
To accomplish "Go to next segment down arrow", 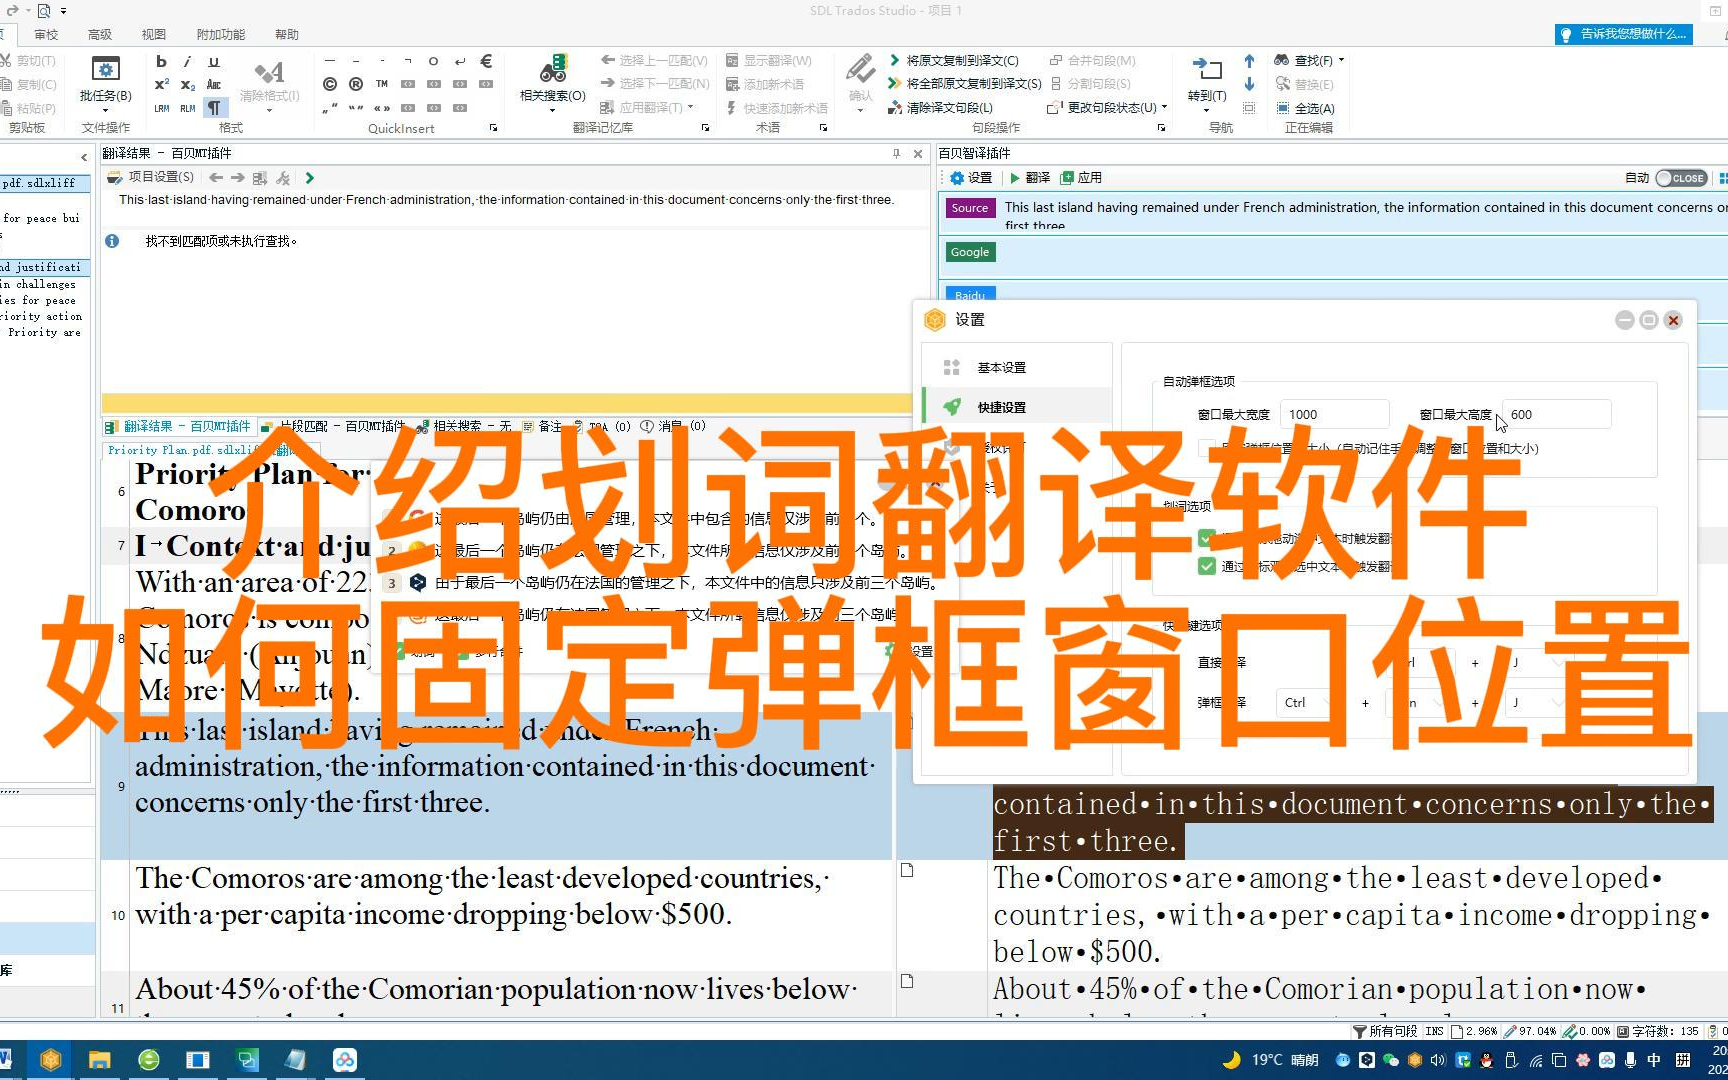I will tap(1249, 84).
